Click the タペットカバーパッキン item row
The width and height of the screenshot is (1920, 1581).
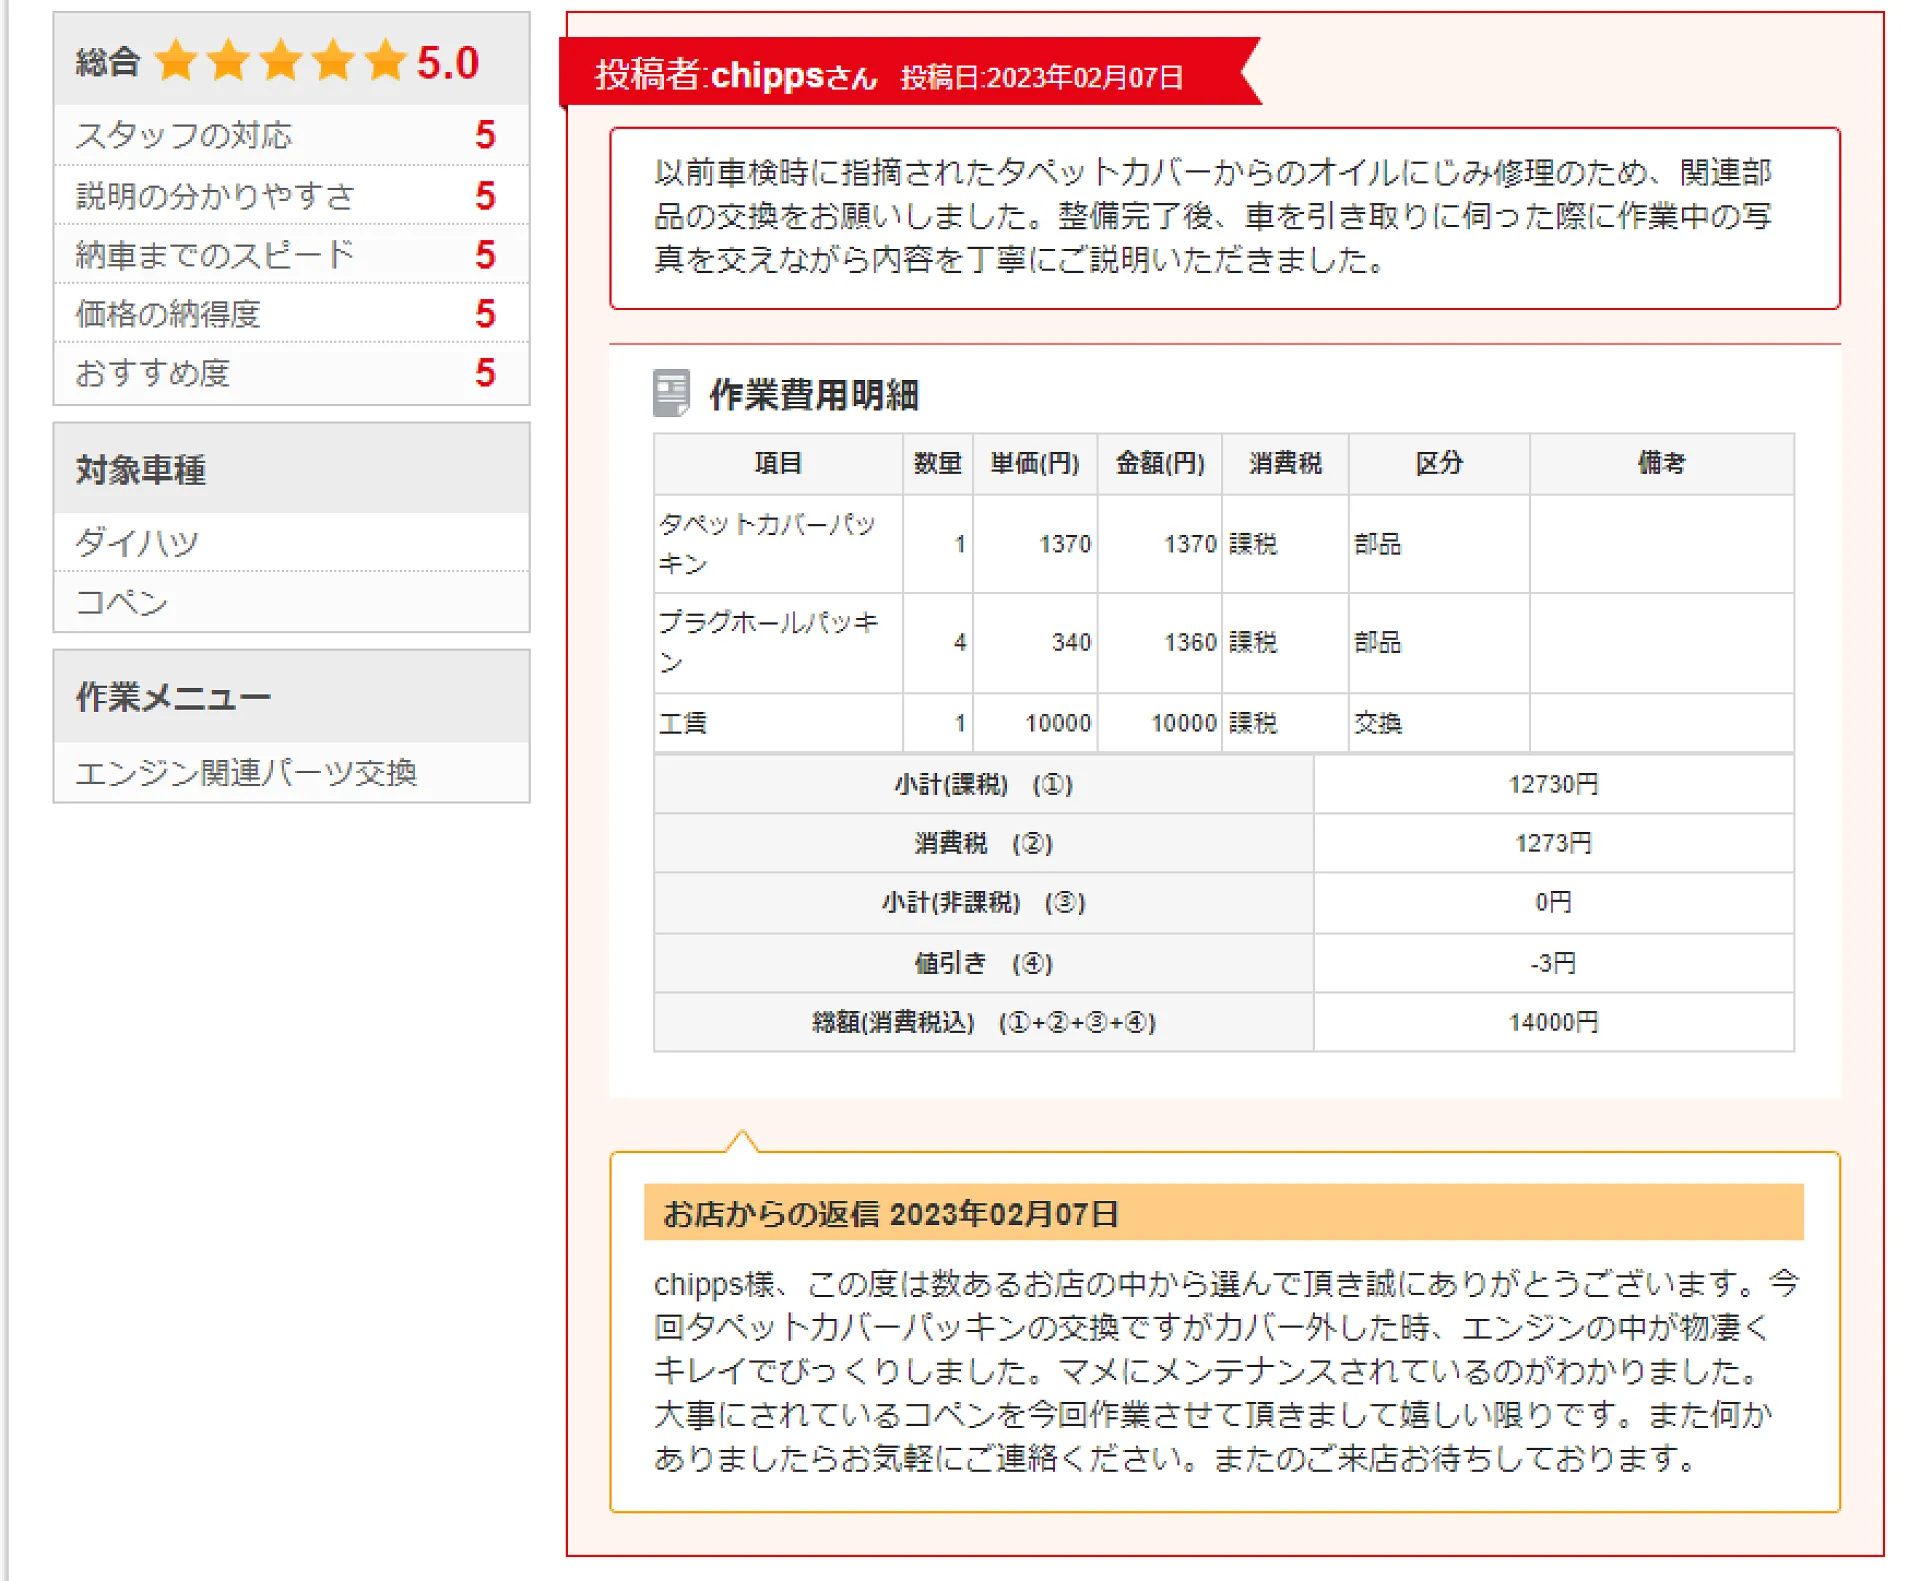pyautogui.click(x=767, y=544)
